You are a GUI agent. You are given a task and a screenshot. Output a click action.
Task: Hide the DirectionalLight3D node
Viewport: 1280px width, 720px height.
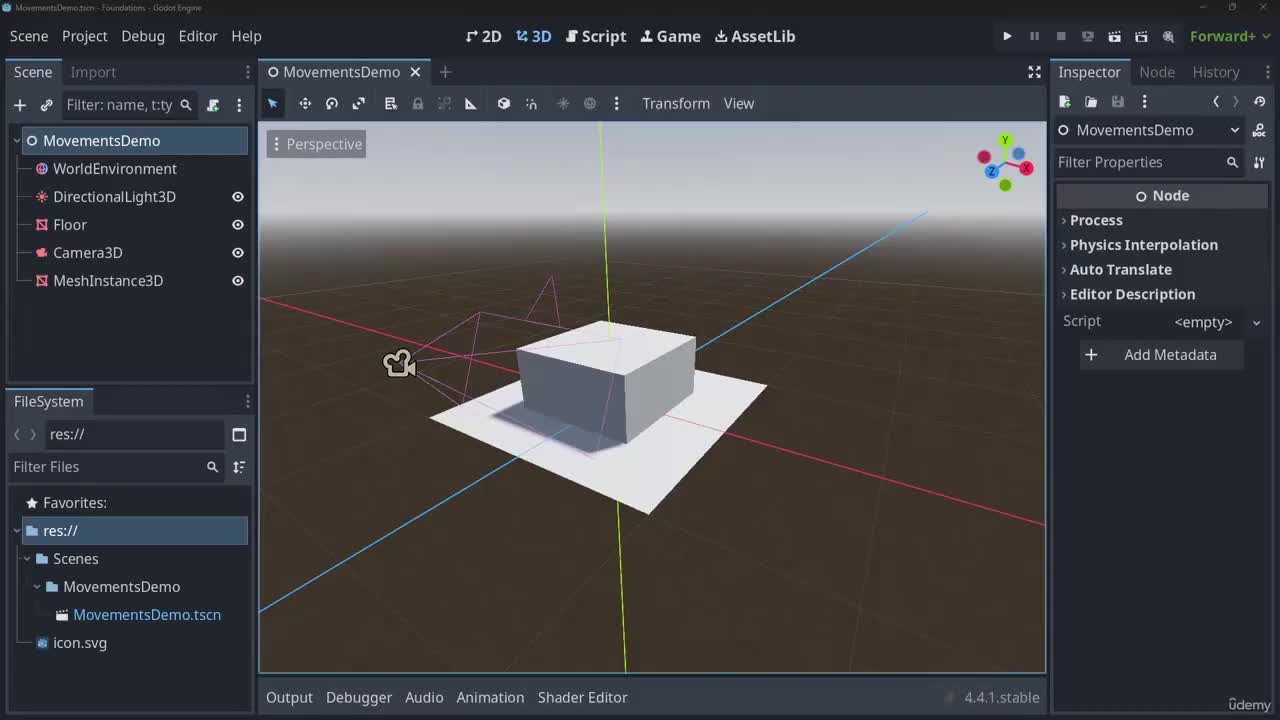click(x=238, y=197)
